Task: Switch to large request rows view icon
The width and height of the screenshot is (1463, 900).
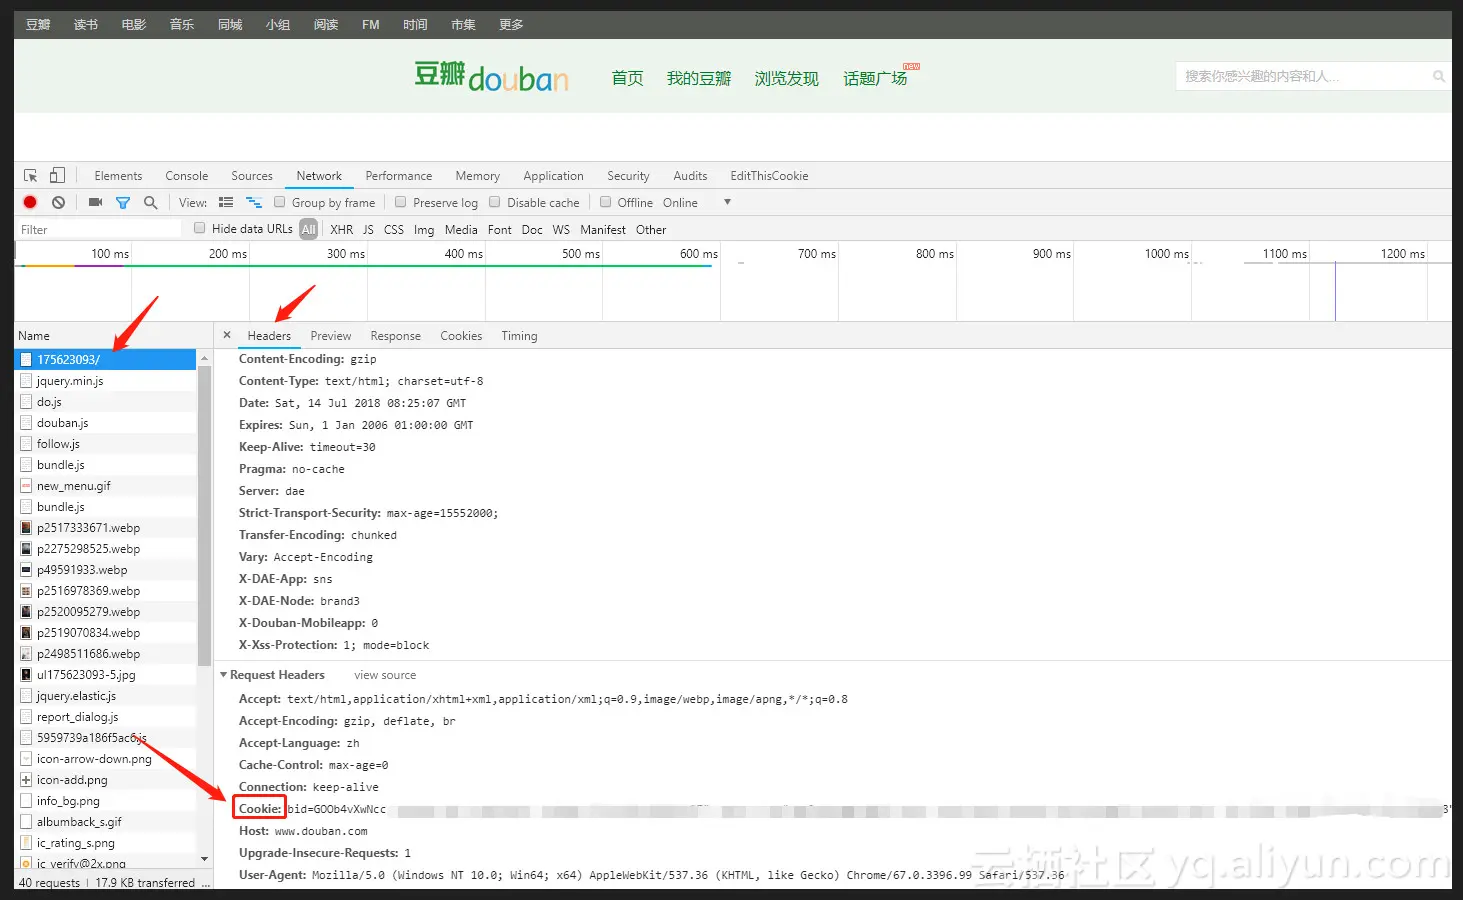Action: [226, 202]
